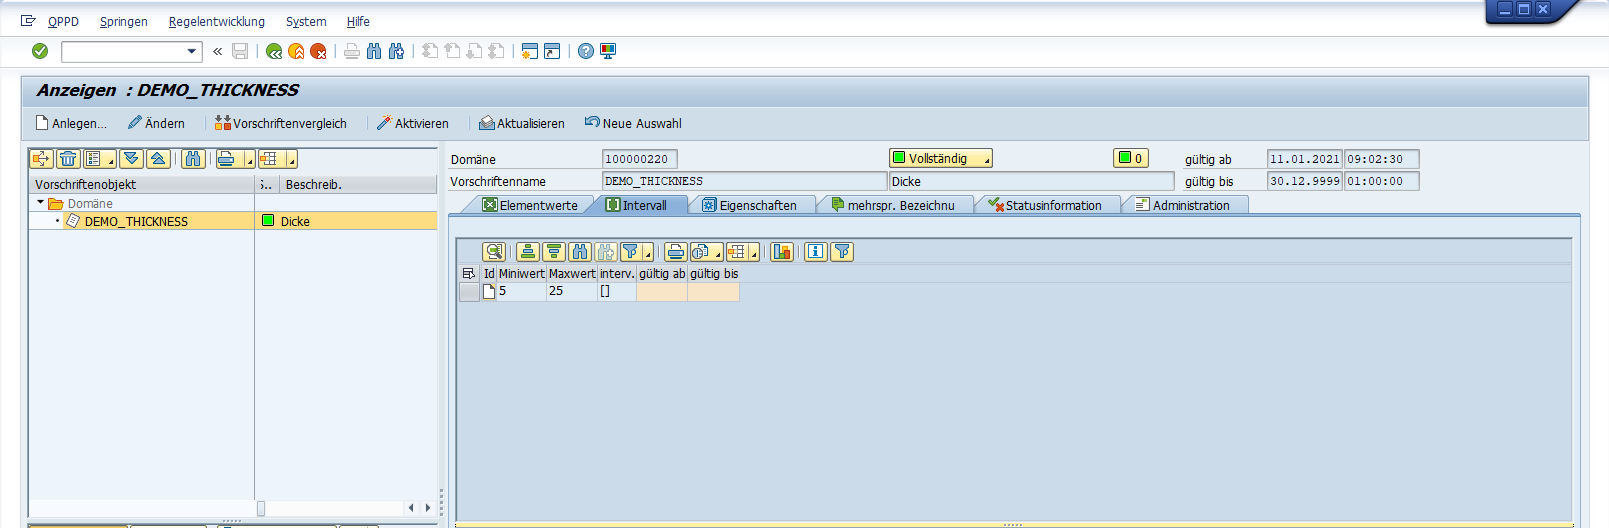1609x528 pixels.
Task: Click the sort ascending icon in table toolbar
Action: [528, 252]
